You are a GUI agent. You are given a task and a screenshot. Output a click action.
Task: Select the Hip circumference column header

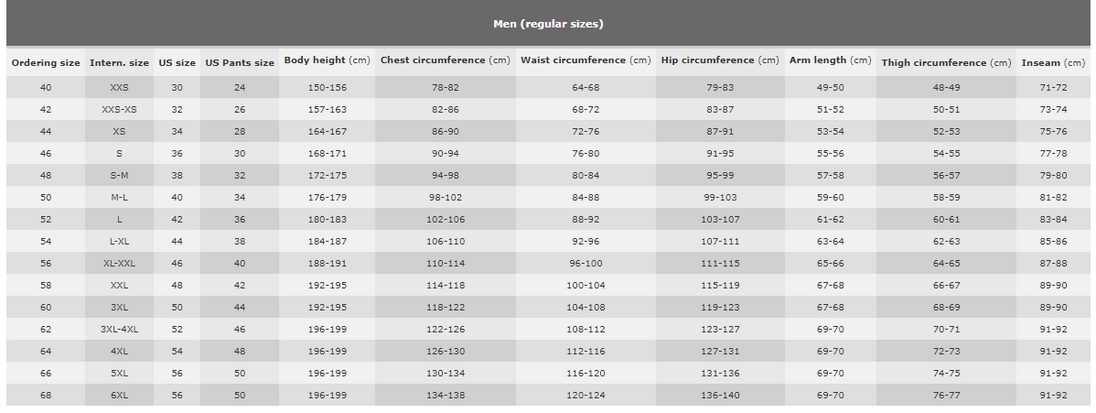[720, 61]
